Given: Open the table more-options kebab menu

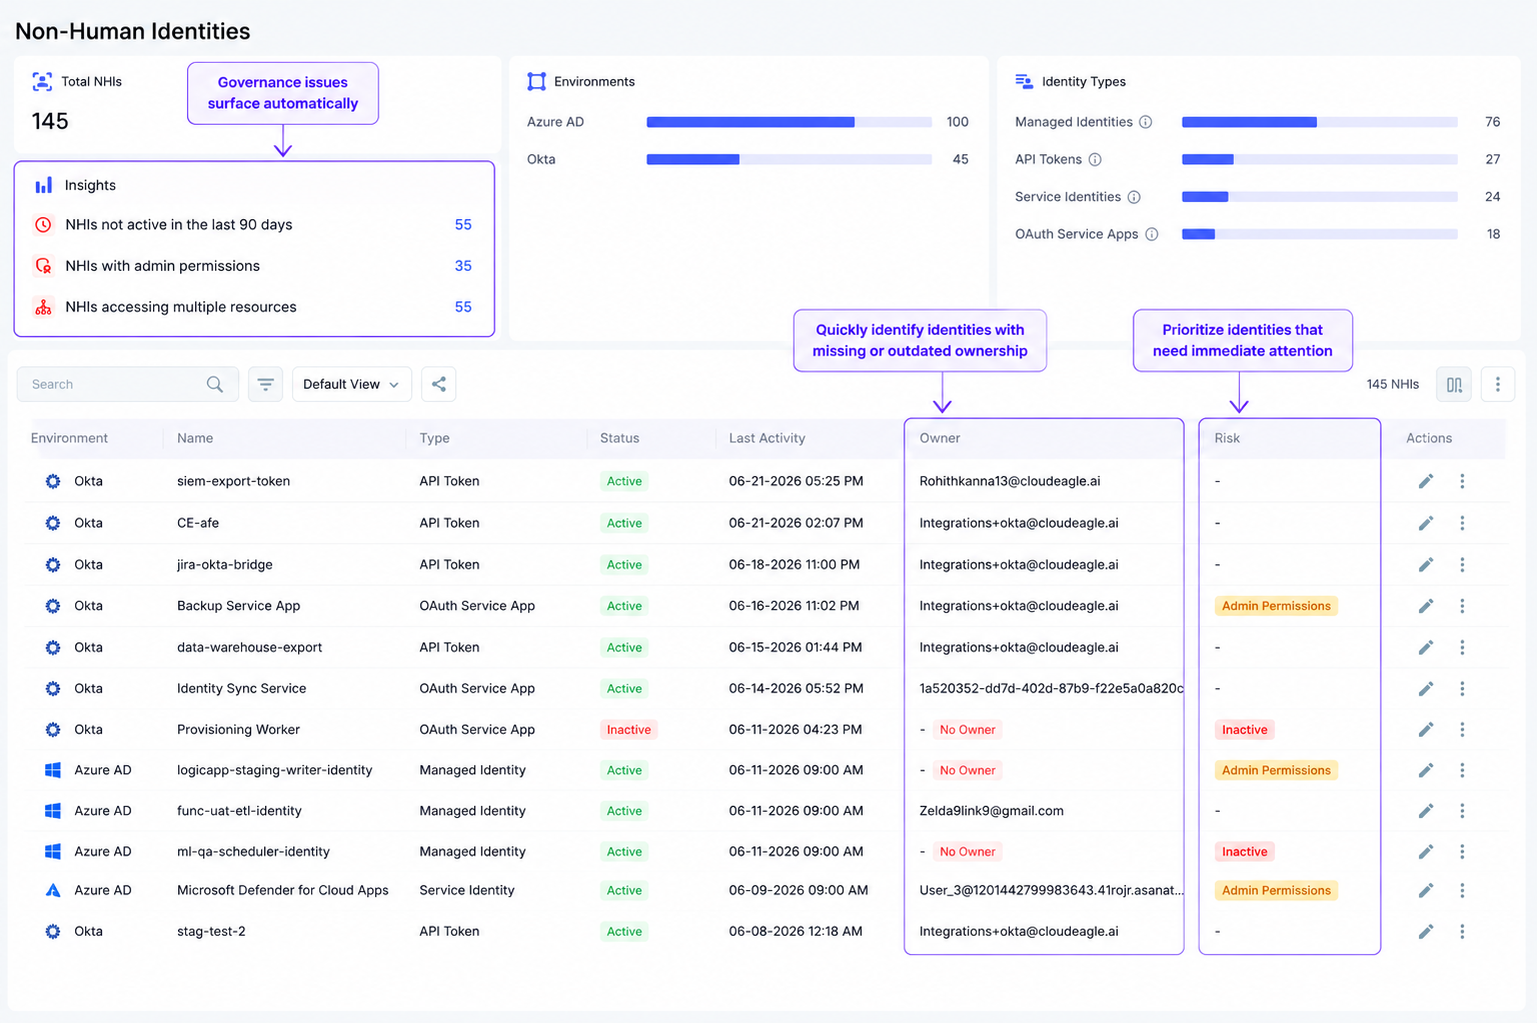Looking at the screenshot, I should (1497, 384).
